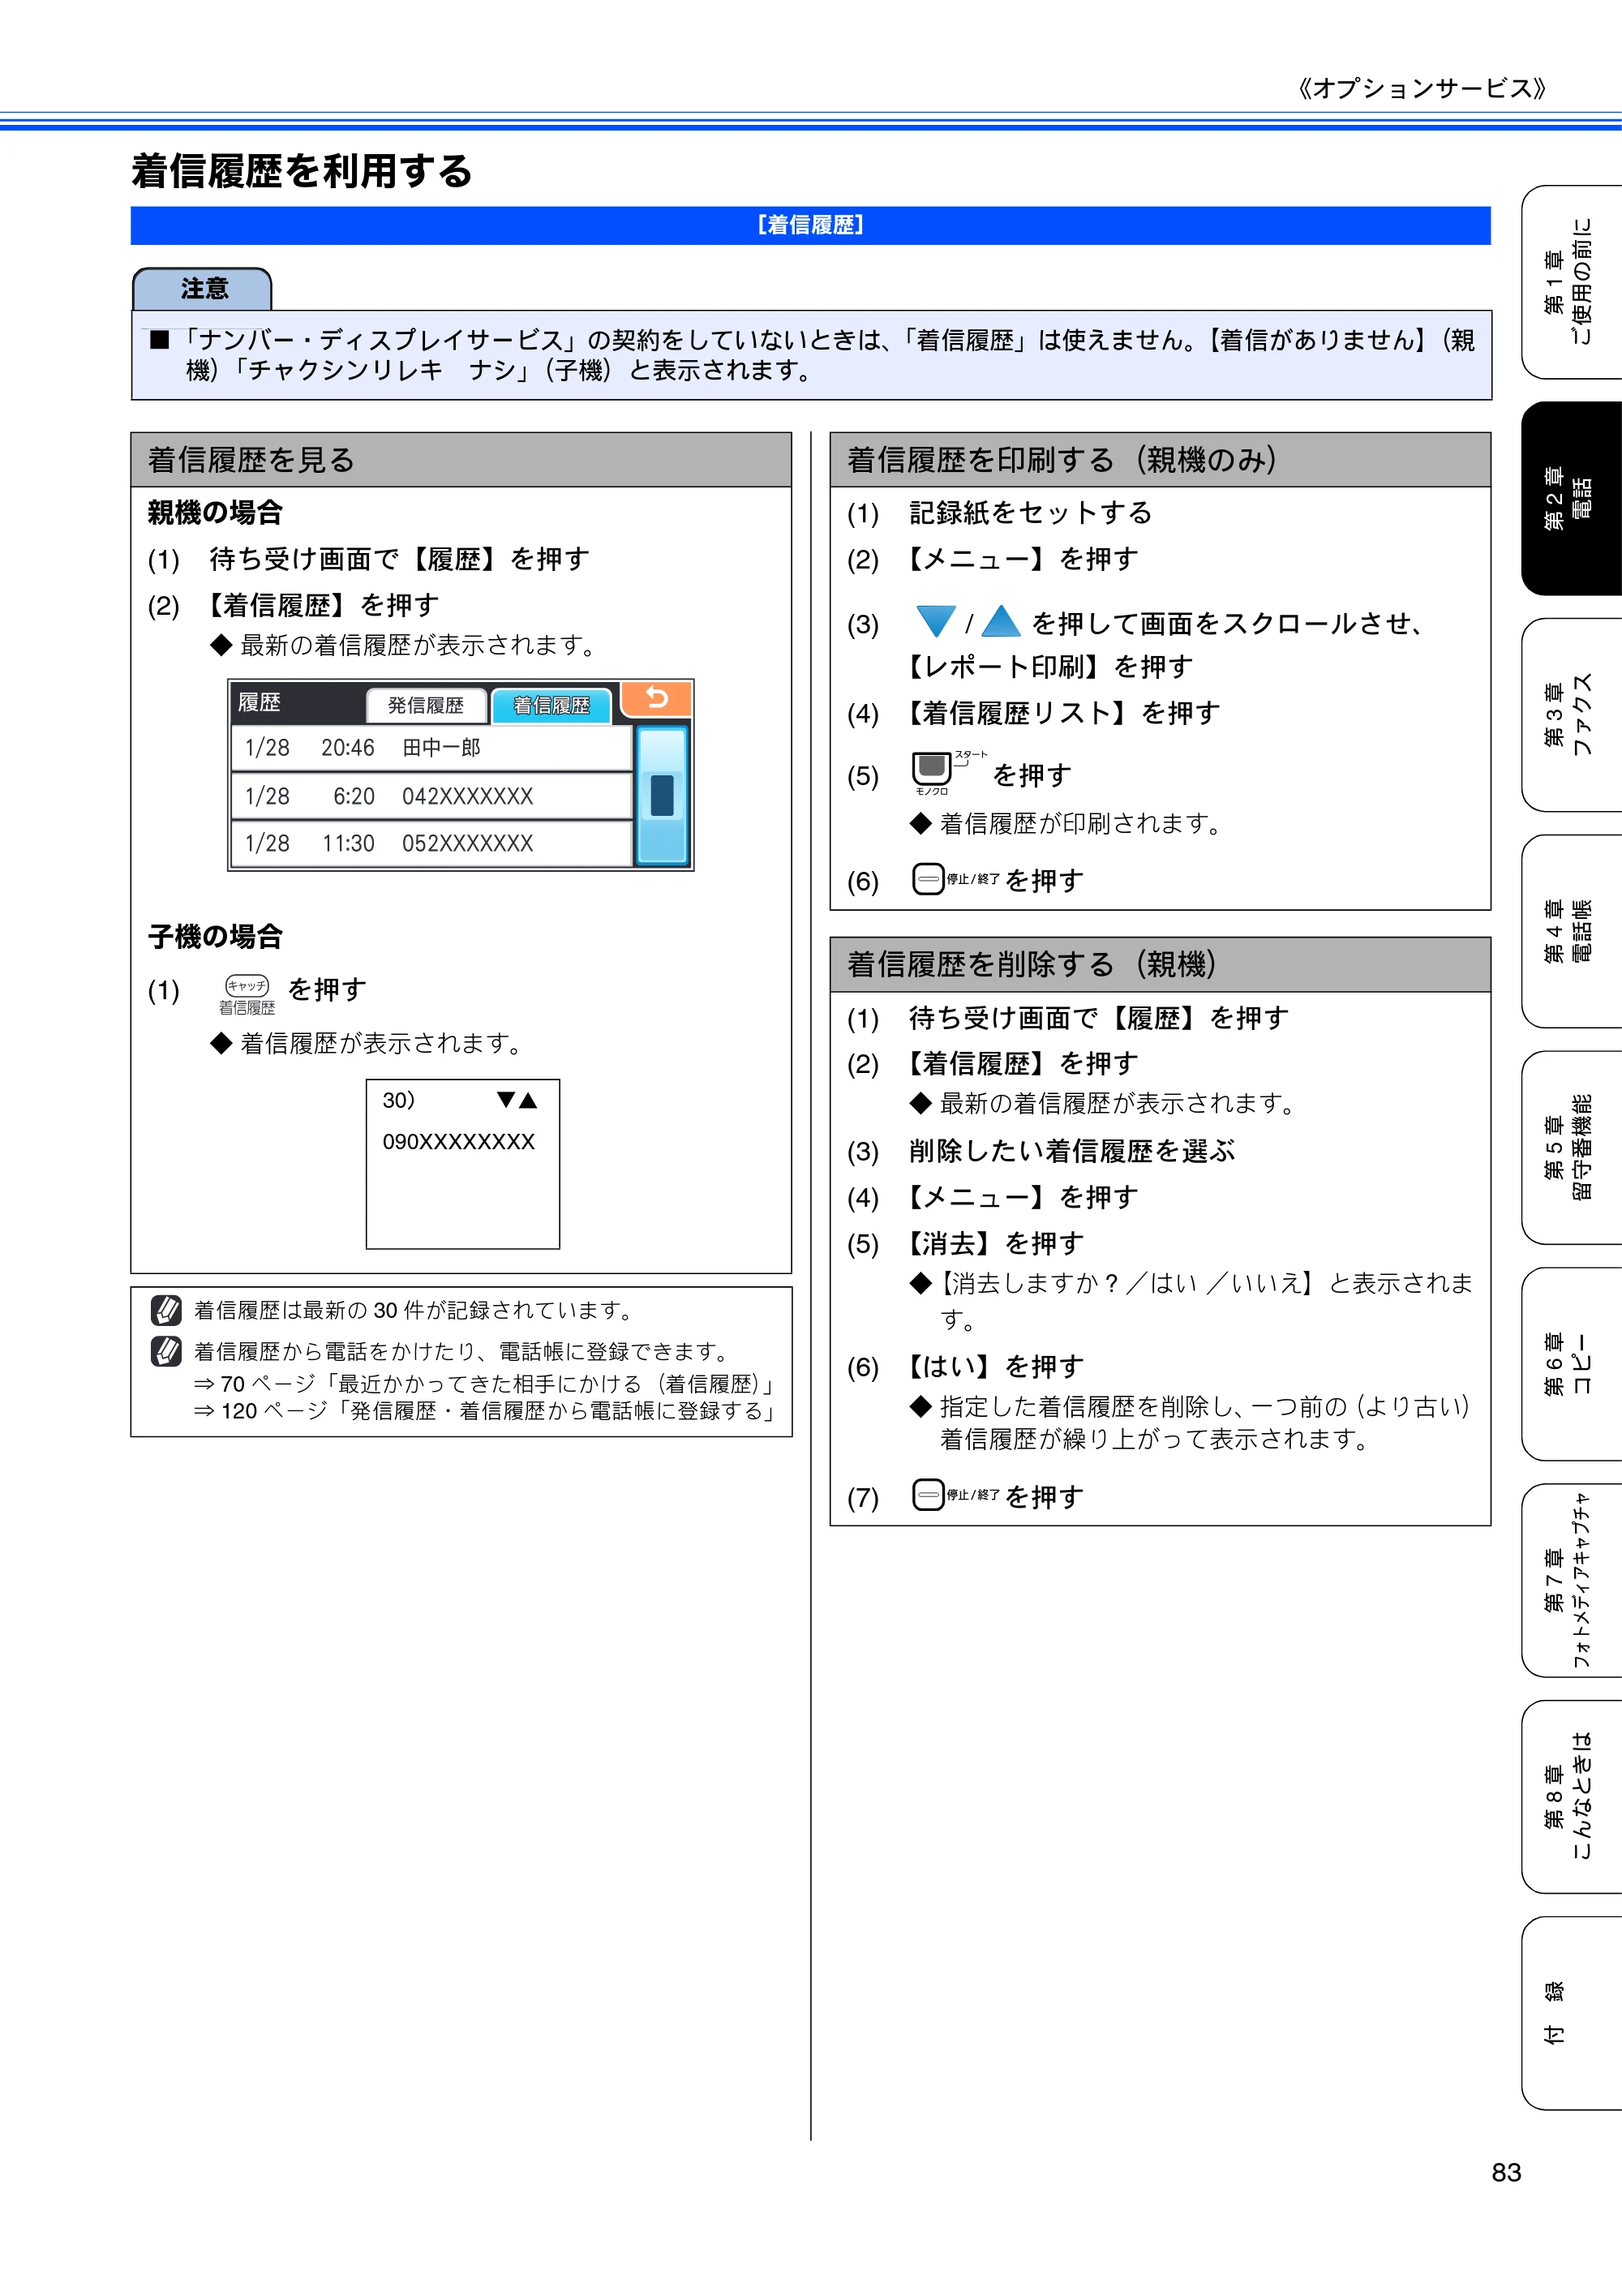
Task: Click the 注意 label tab
Action: coord(202,289)
